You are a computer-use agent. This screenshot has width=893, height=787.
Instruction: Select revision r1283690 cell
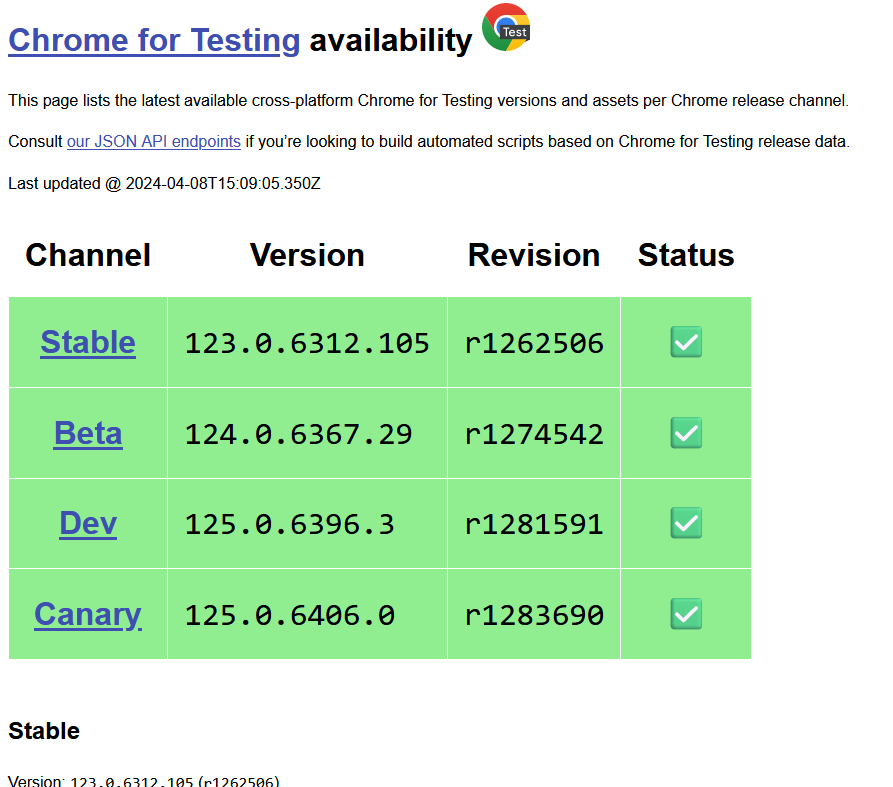[x=534, y=616]
